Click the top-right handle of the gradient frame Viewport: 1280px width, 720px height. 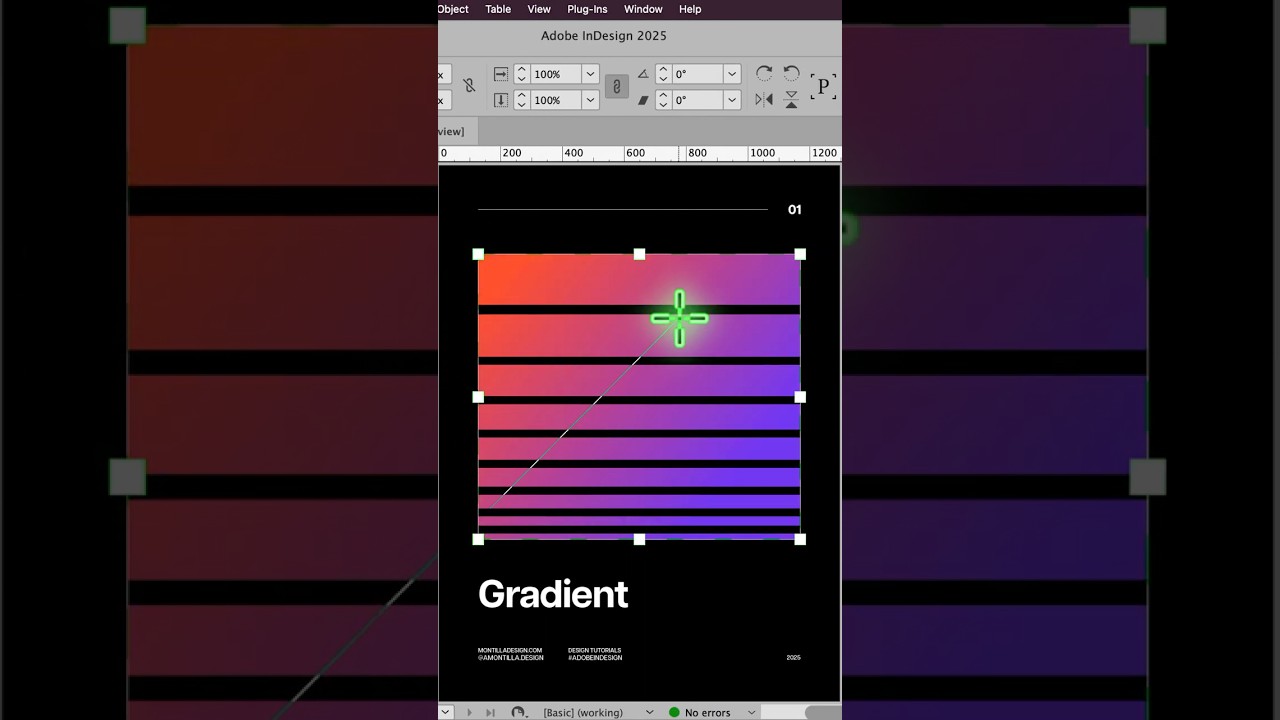coord(800,254)
